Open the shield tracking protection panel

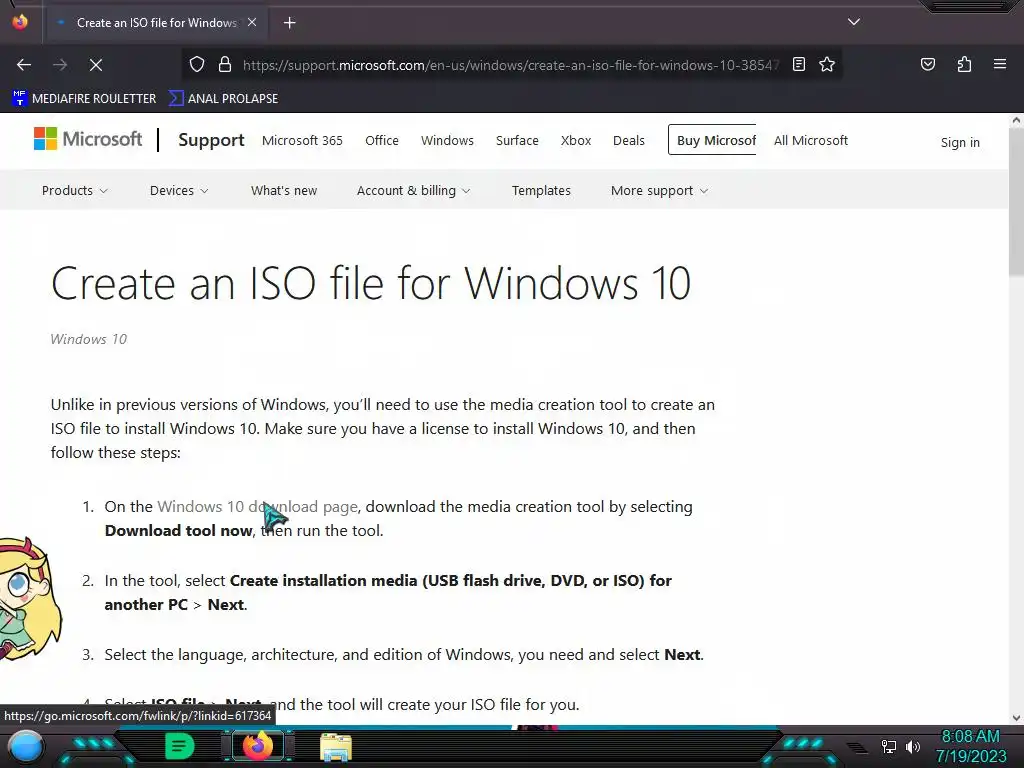(197, 65)
